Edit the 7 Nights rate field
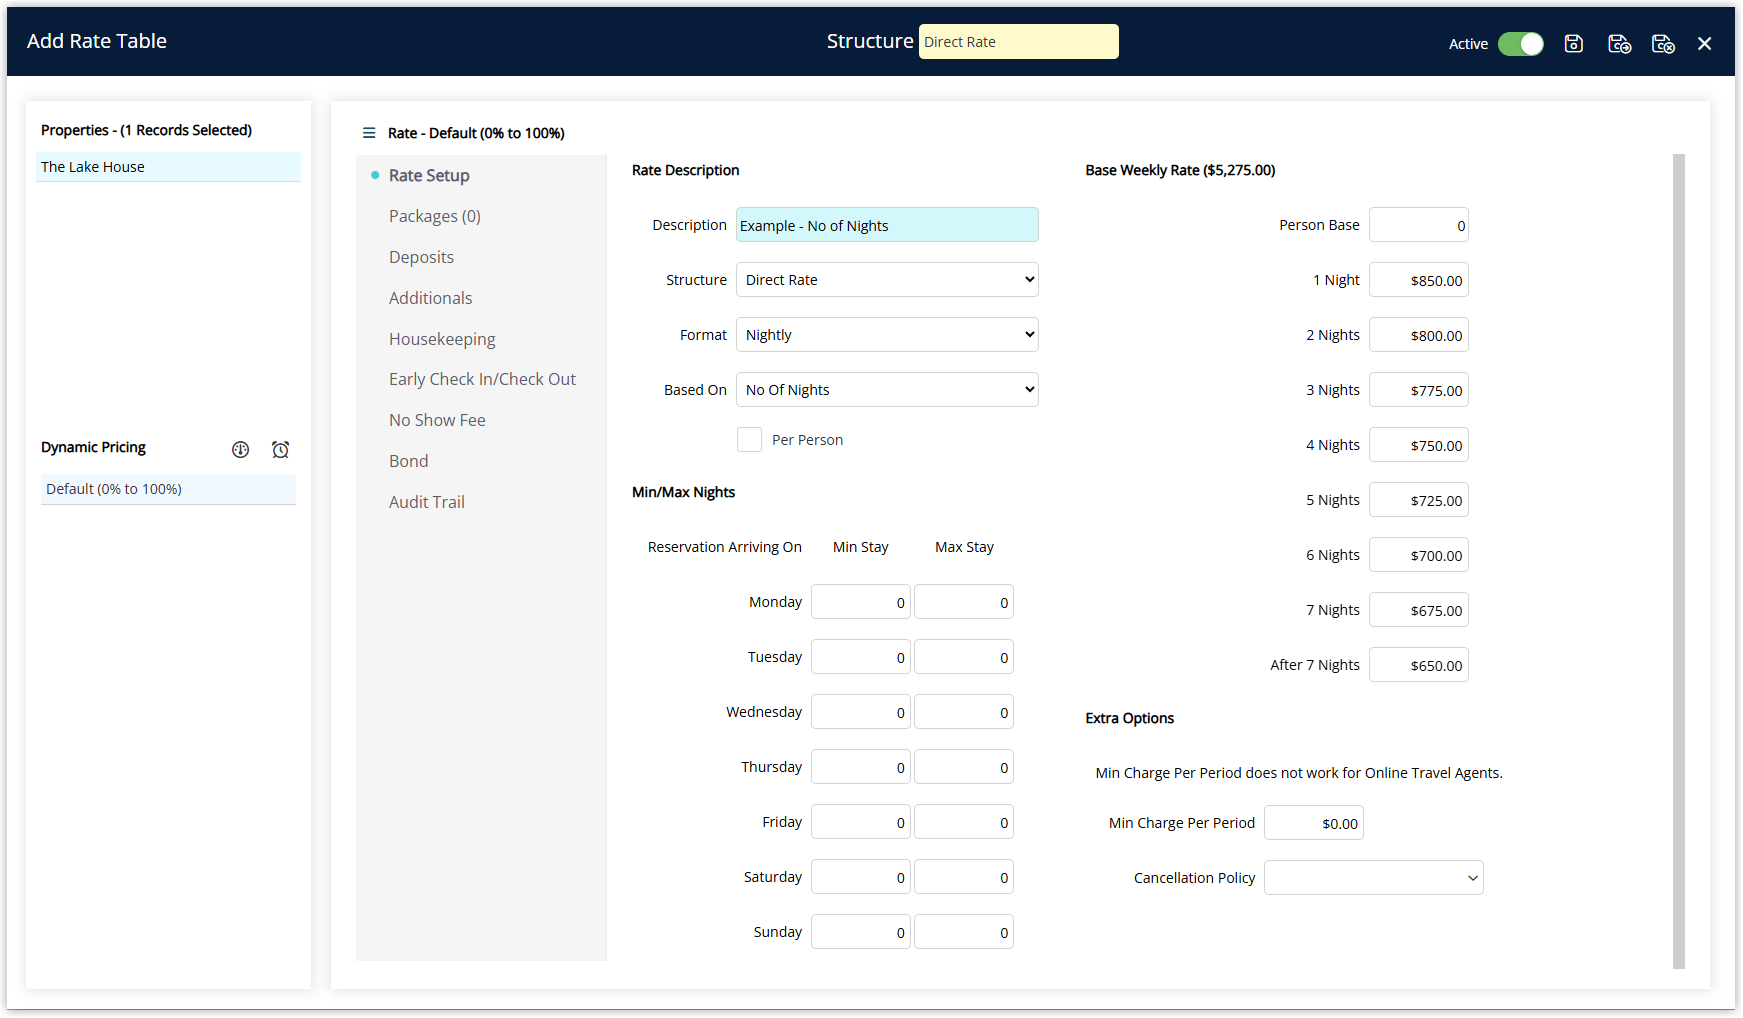This screenshot has width=1743, height=1018. point(1419,610)
